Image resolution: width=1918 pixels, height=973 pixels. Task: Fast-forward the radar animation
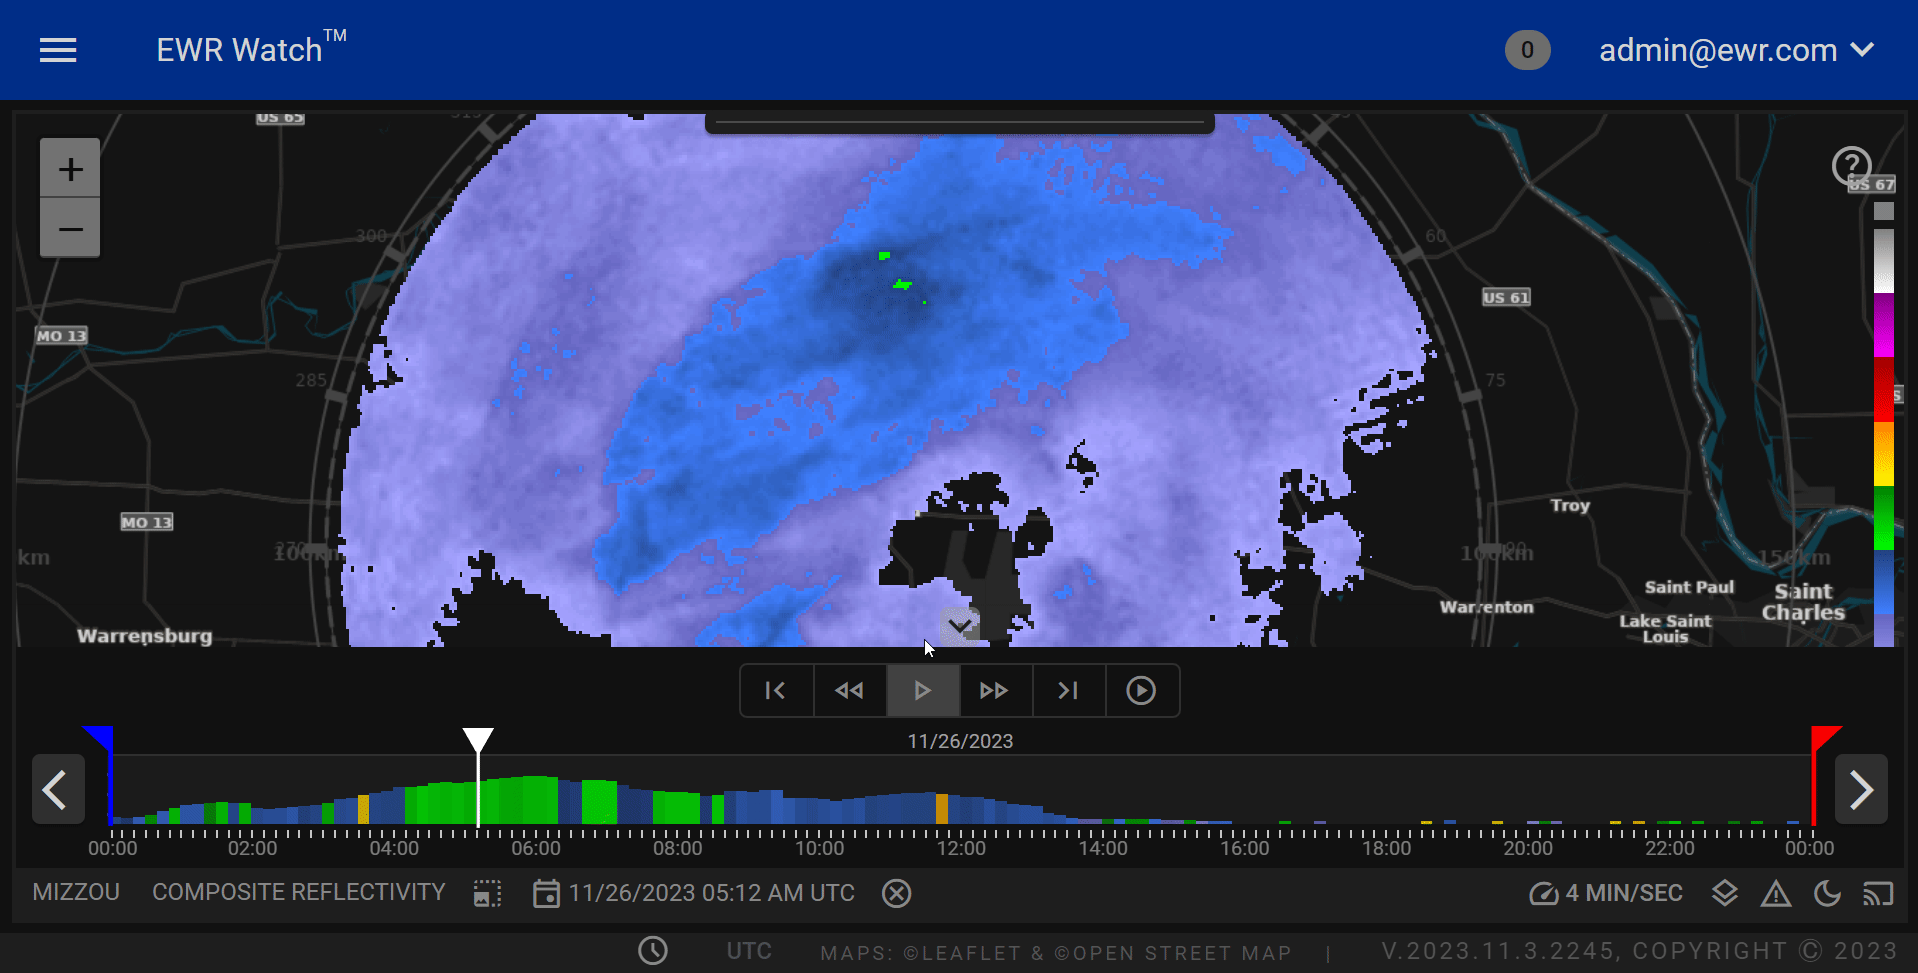pos(995,690)
